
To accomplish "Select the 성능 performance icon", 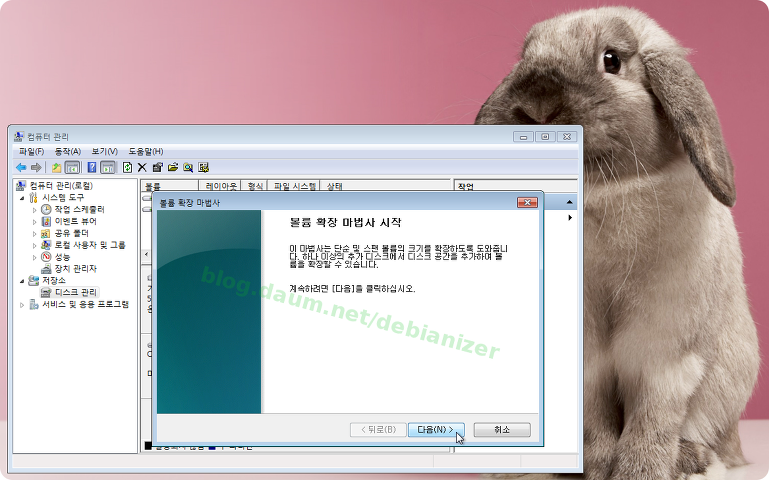I will click(46, 256).
